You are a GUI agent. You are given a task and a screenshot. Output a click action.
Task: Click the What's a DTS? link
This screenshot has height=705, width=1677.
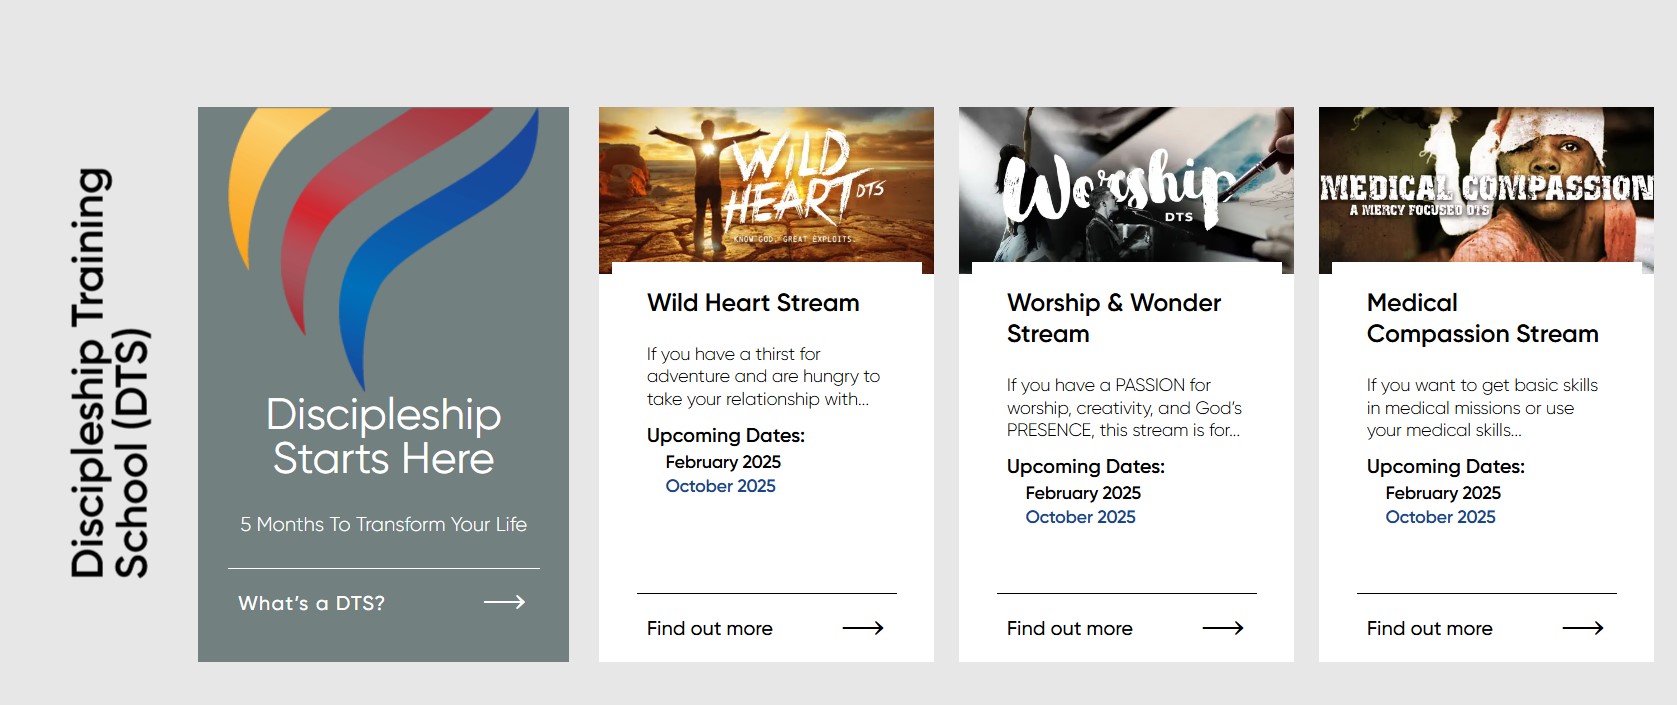coord(311,603)
